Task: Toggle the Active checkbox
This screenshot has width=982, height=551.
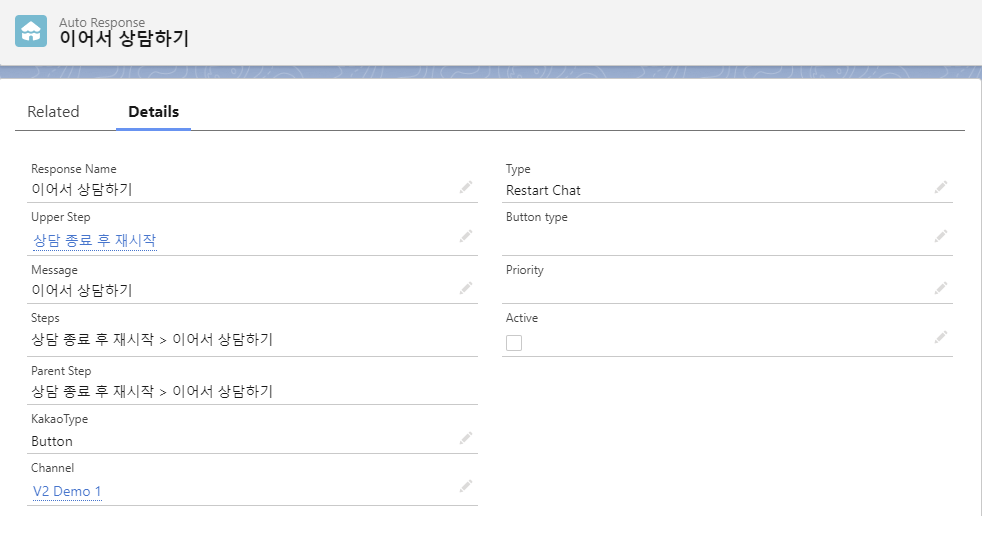Action: coord(514,343)
